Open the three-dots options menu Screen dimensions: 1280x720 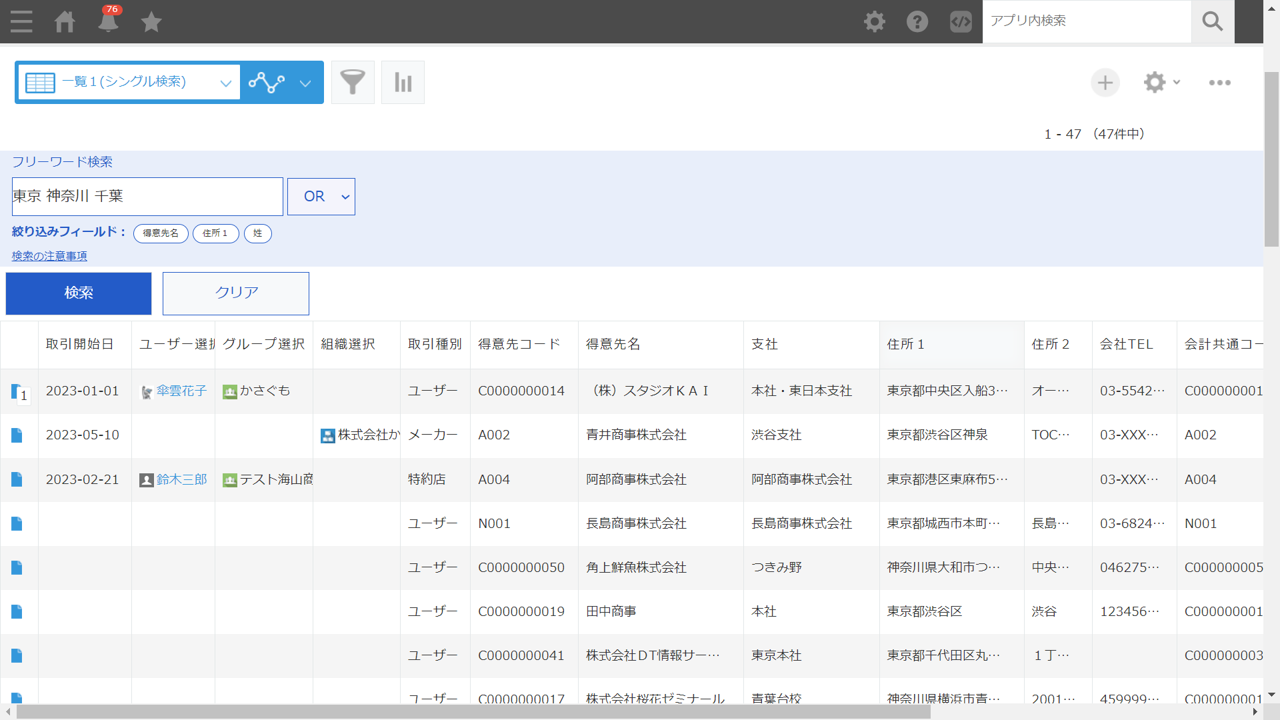point(1219,82)
